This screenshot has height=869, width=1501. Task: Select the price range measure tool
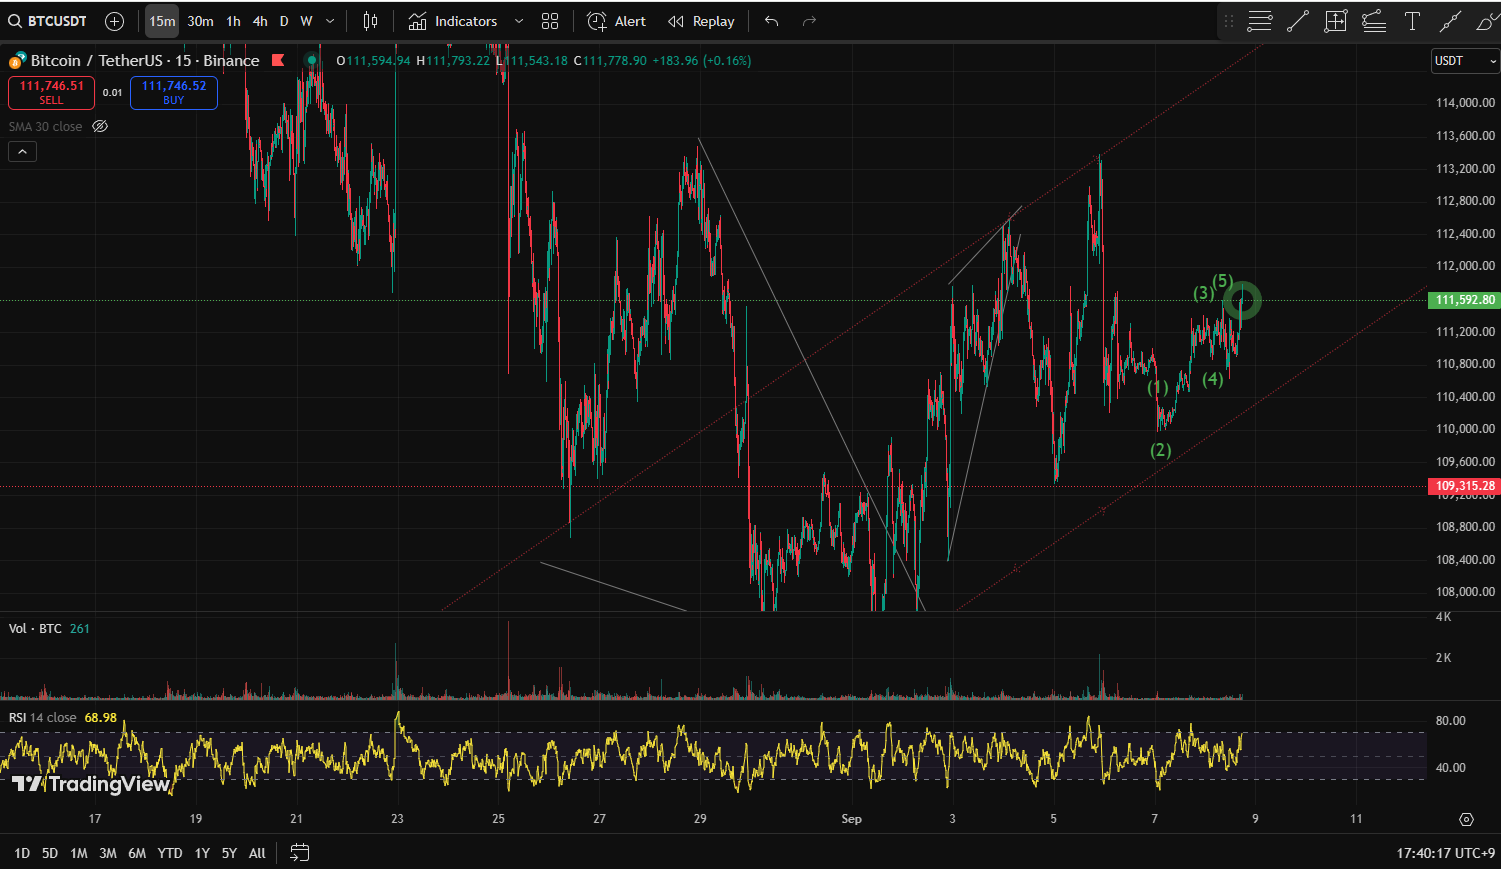tap(1336, 21)
